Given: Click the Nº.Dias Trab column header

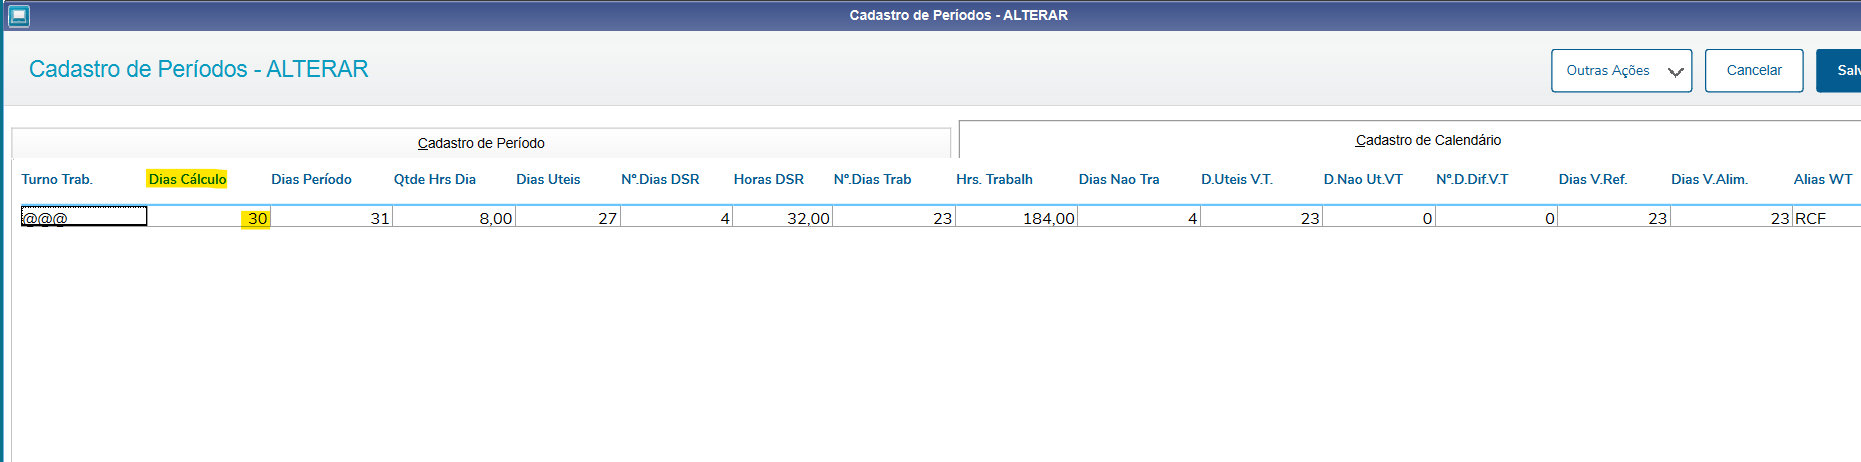Looking at the screenshot, I should tap(873, 179).
